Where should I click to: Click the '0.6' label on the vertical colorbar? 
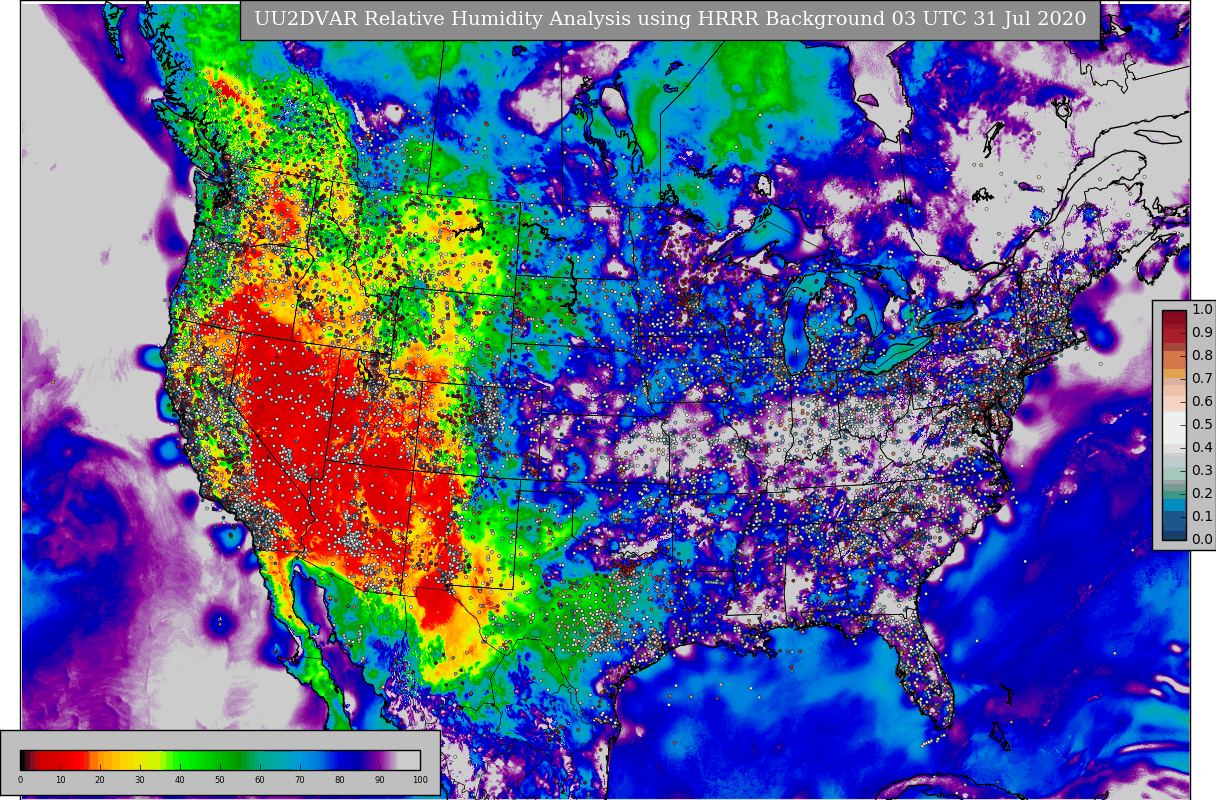point(1203,402)
